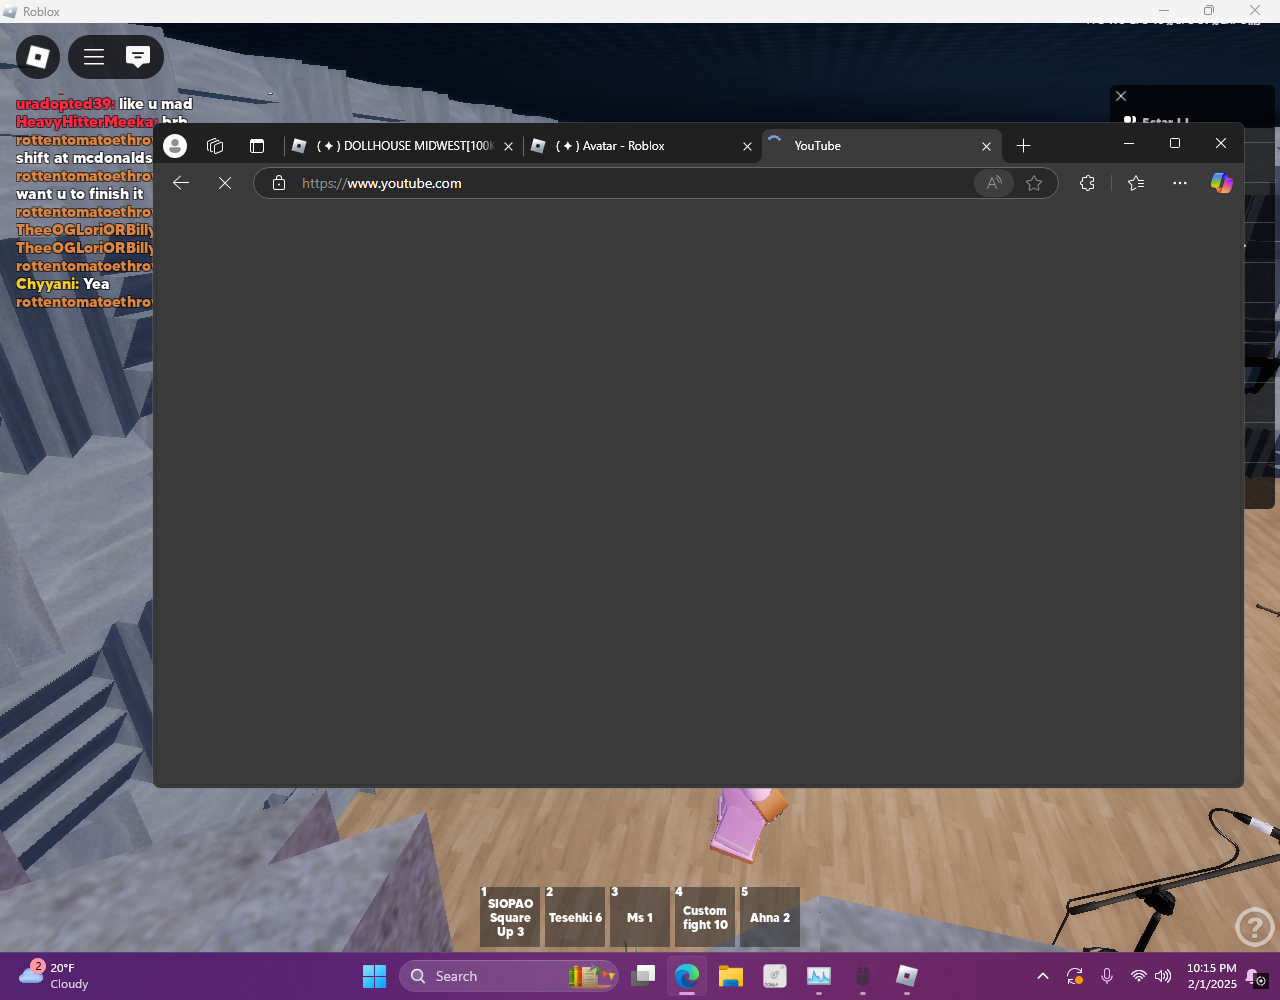This screenshot has height=1000, width=1280.
Task: Open Wi-Fi network settings tray icon
Action: tap(1138, 976)
